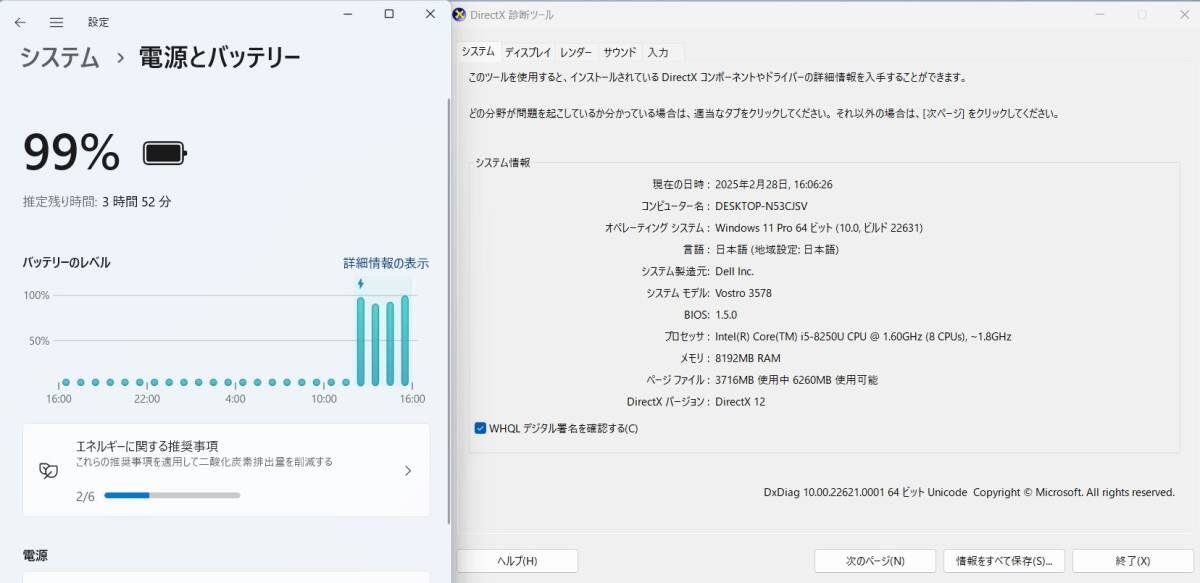This screenshot has height=583, width=1200.
Task: Click the system model Vostro 3578
Action: point(743,293)
